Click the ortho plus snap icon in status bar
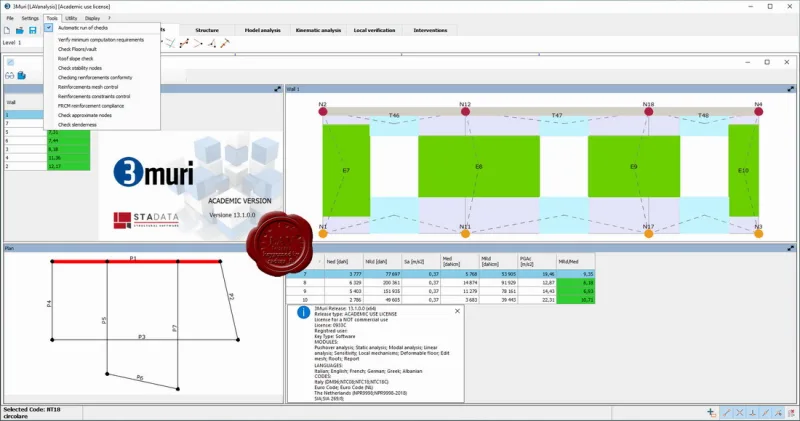This screenshot has height=421, width=800. [712, 412]
